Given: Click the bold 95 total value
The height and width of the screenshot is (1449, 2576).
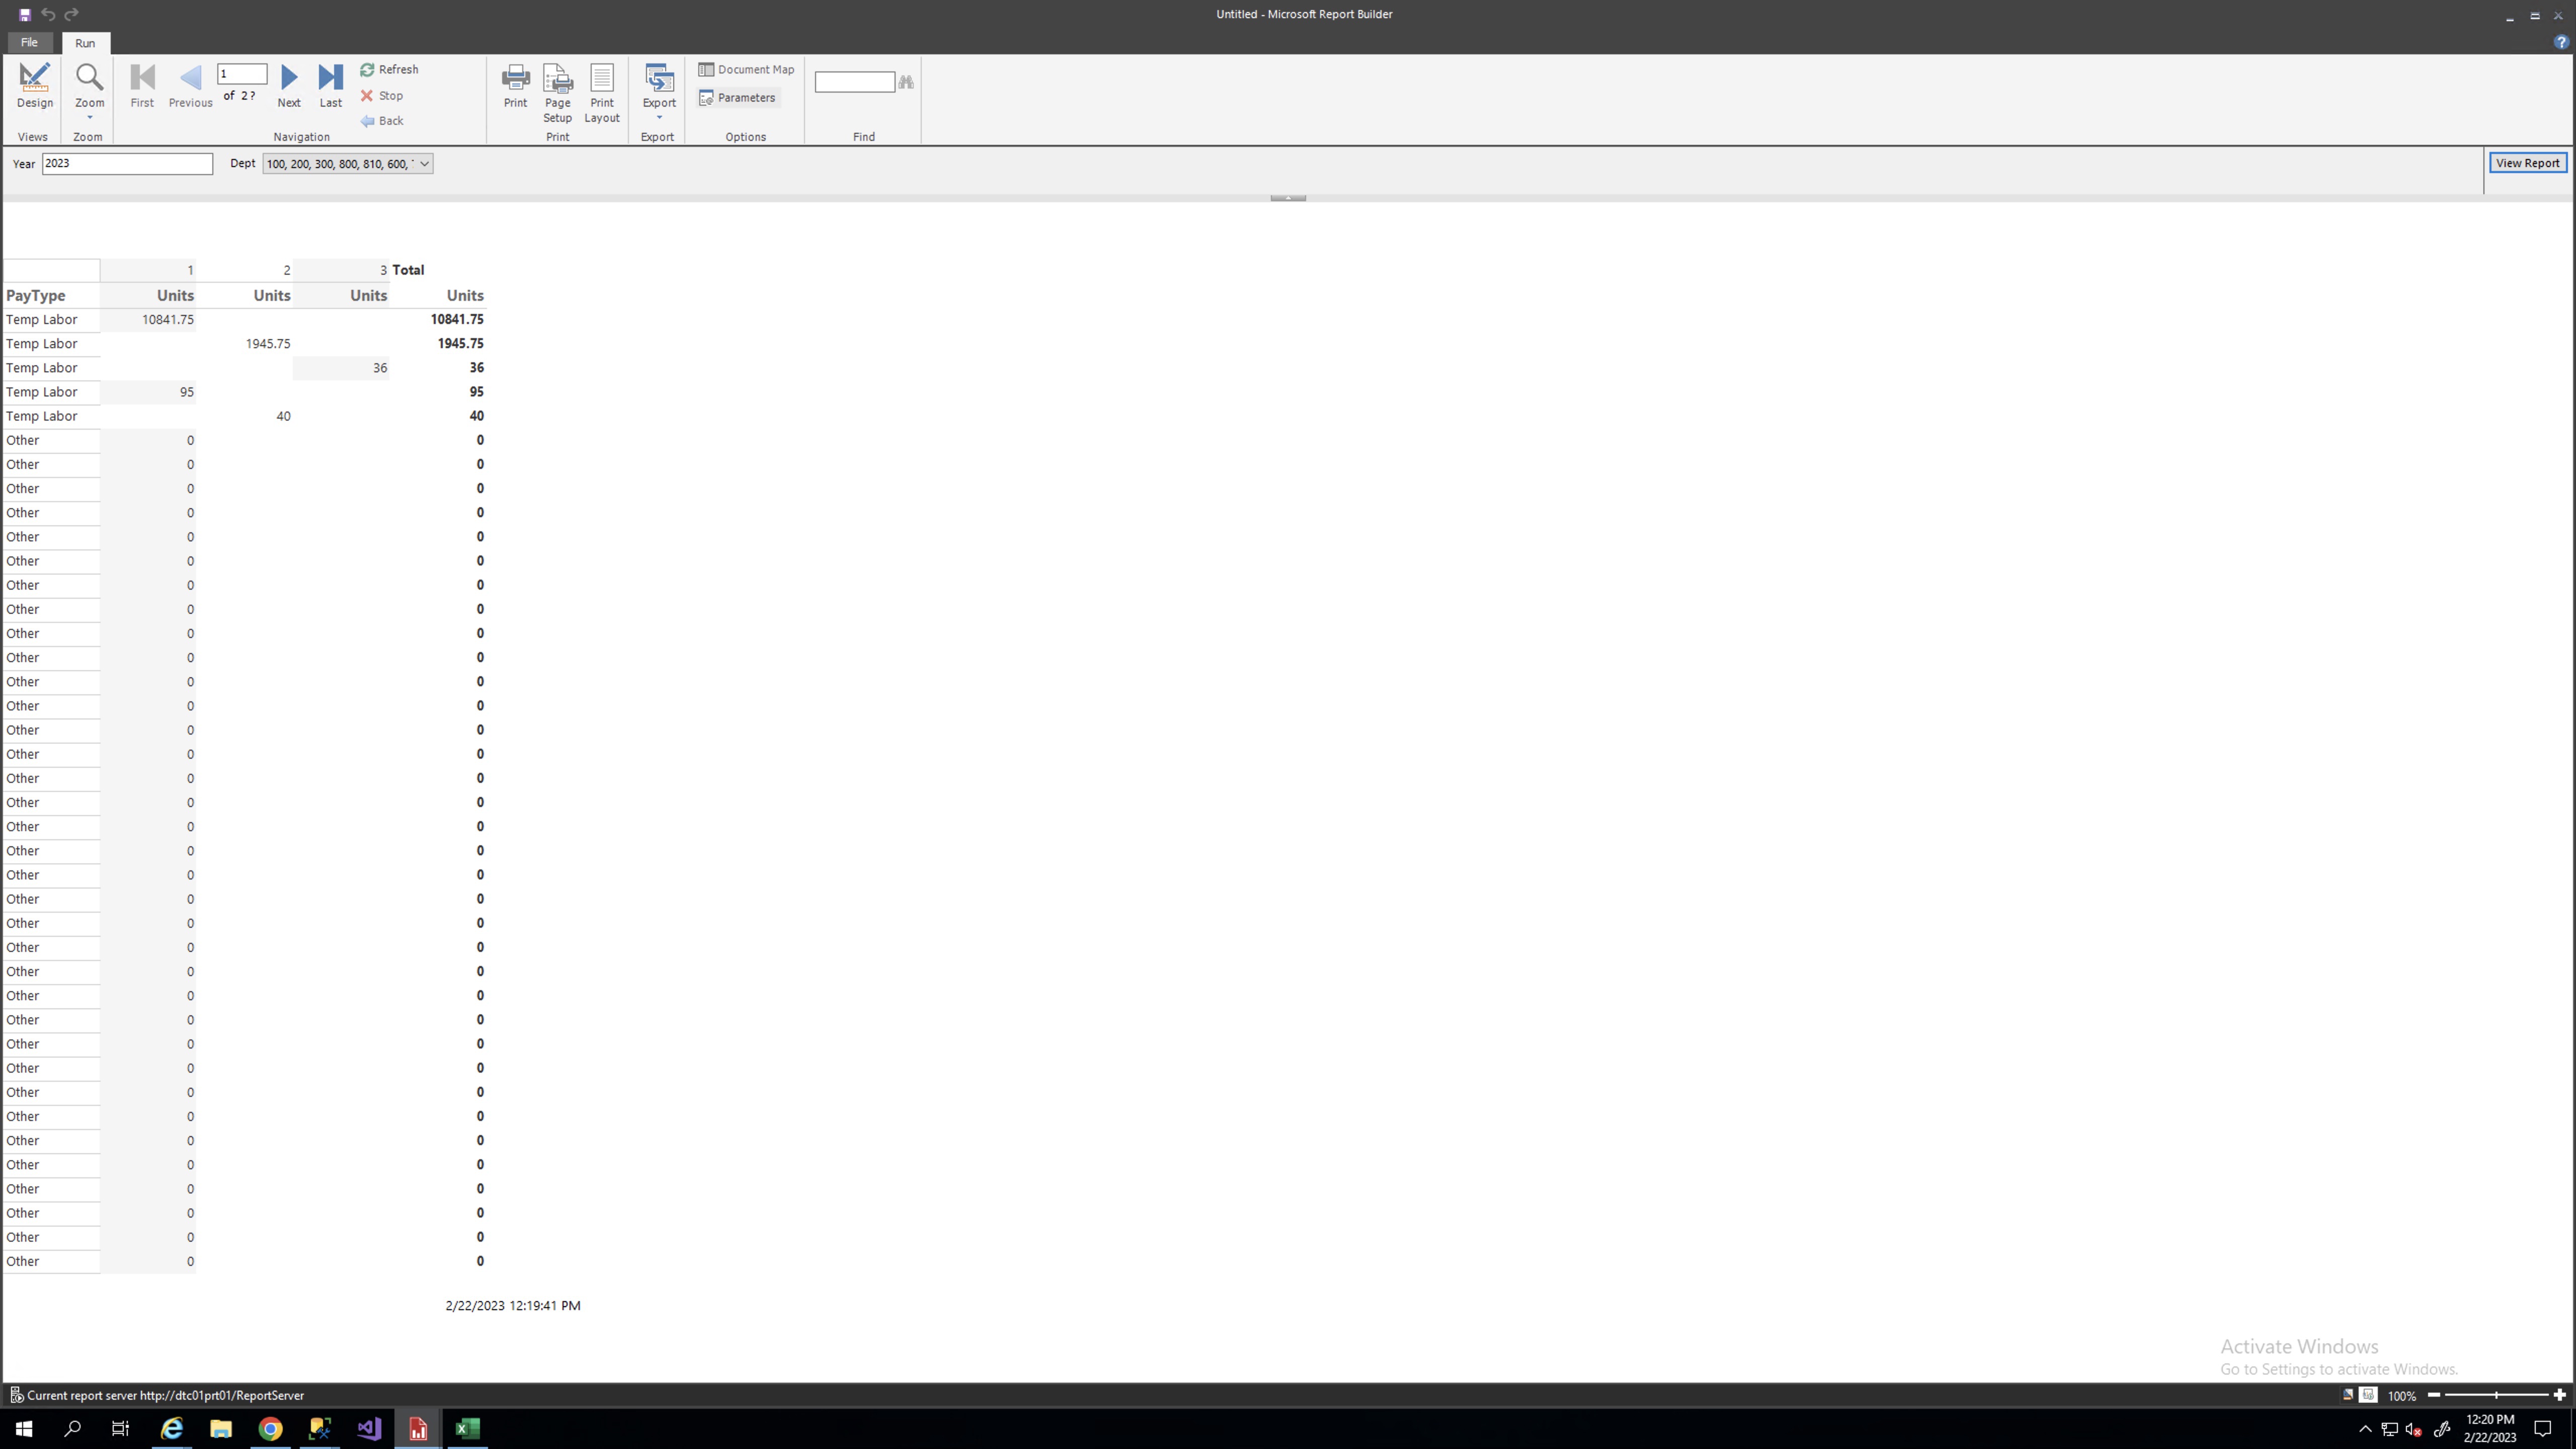Looking at the screenshot, I should (x=476, y=392).
